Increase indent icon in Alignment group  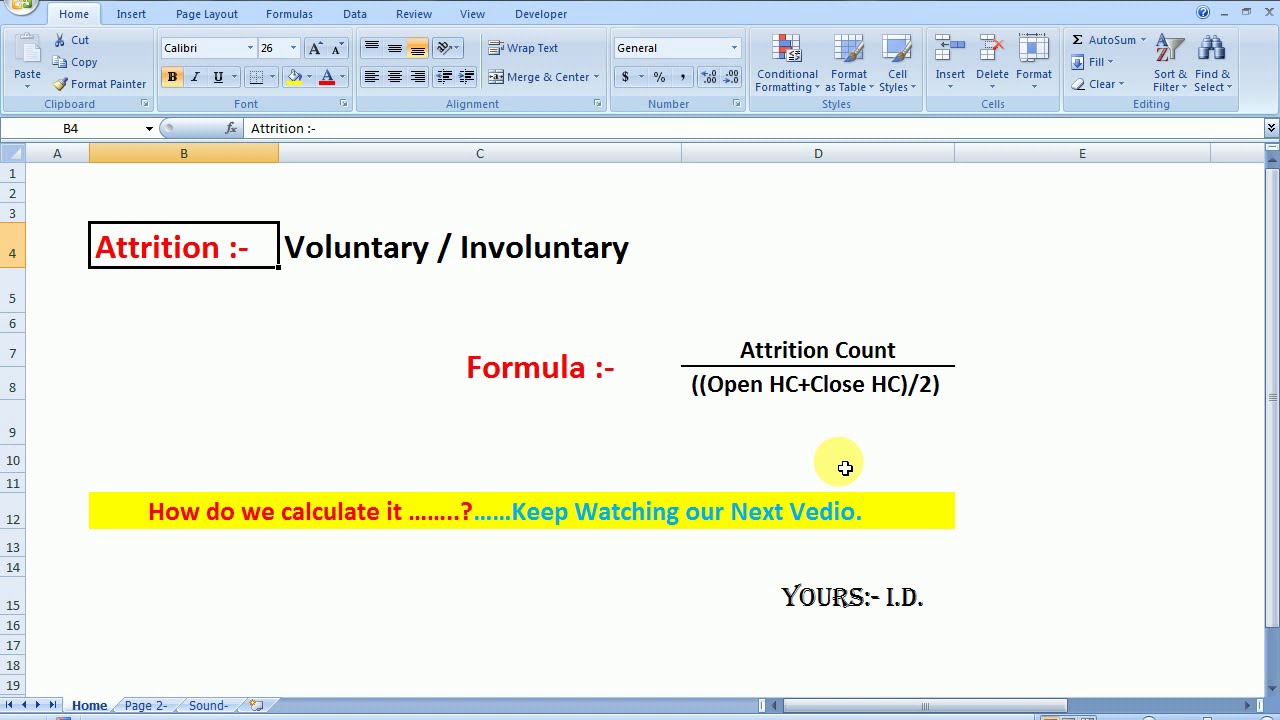point(467,77)
